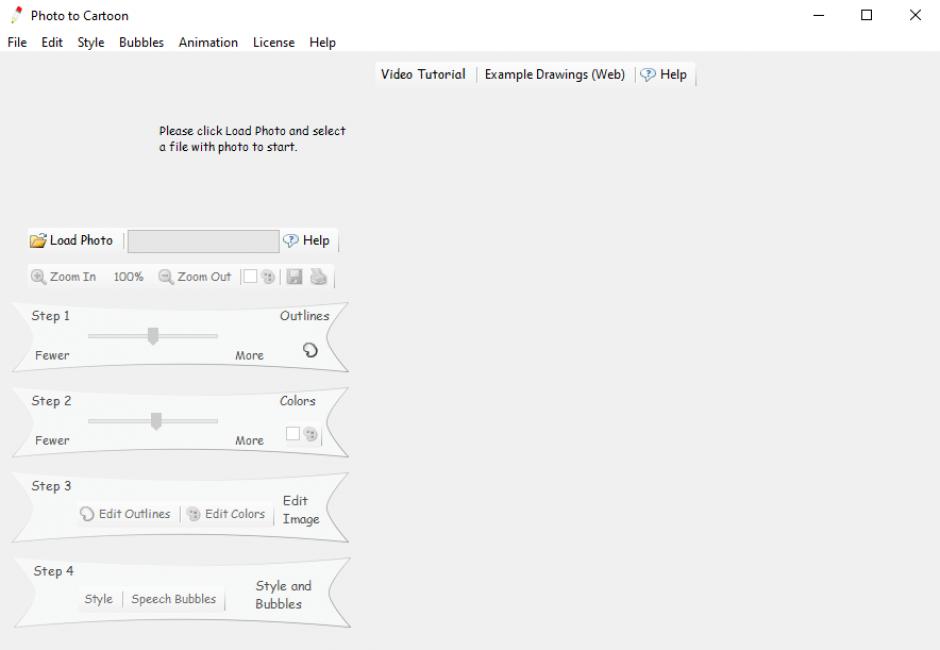
Task: Open the License menu
Action: coord(273,43)
